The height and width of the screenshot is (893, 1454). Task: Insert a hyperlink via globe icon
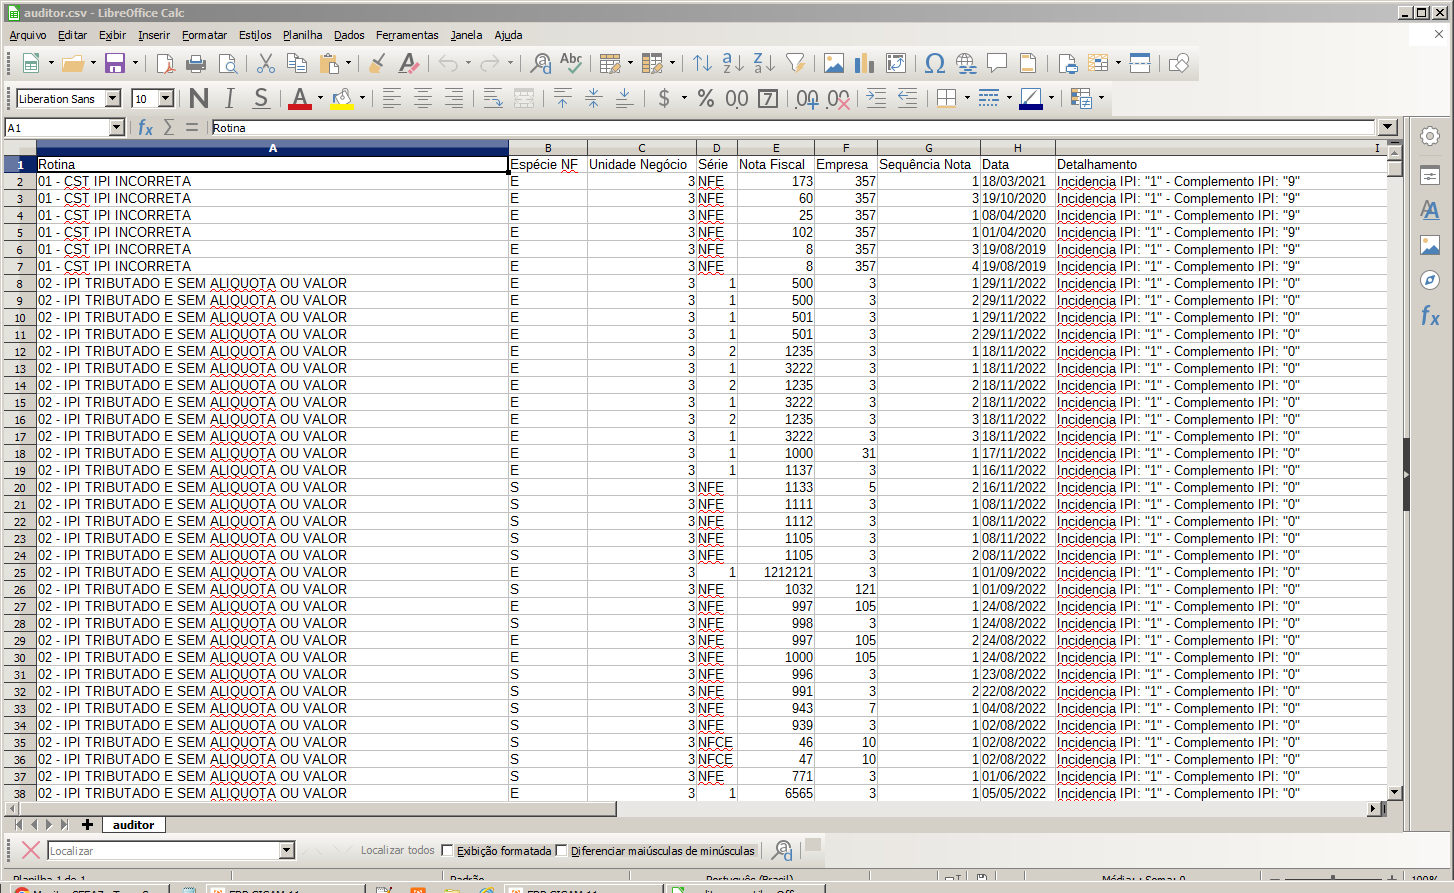[966, 63]
